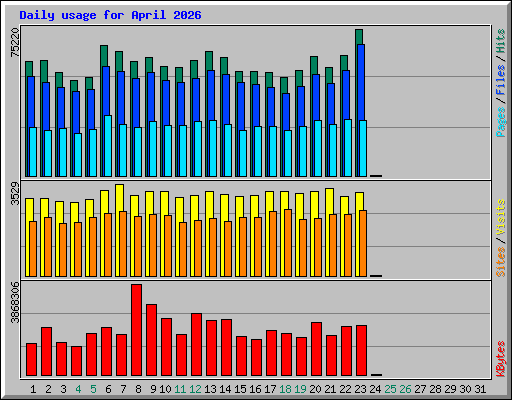The image size is (512, 400).
Task: Click the red KBytes bar for day 9
Action: [x=151, y=340]
